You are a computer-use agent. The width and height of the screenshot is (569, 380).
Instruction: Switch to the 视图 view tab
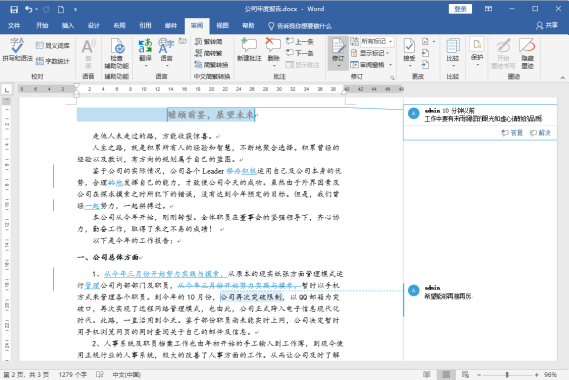click(x=222, y=25)
